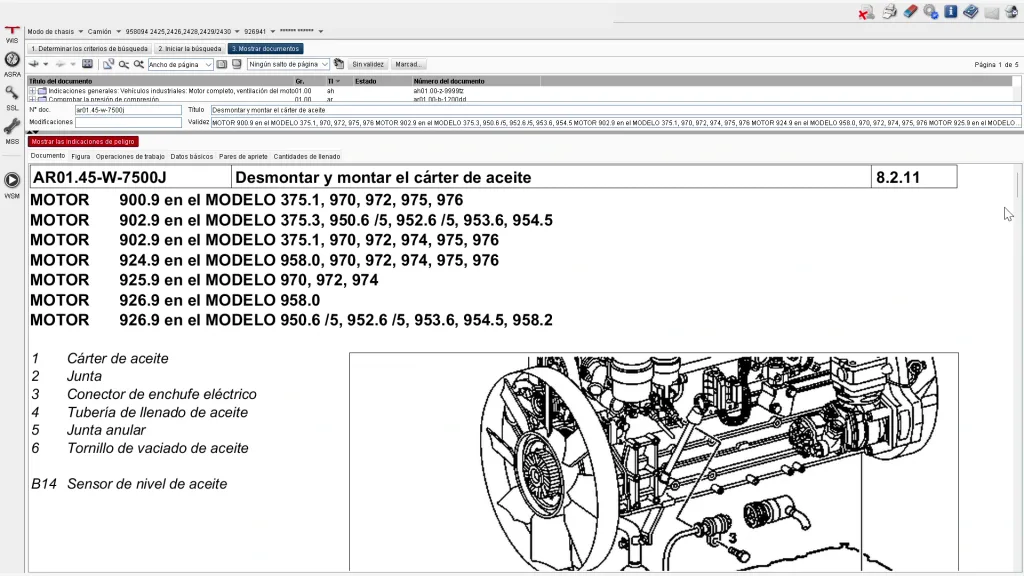This screenshot has width=1024, height=576.
Task: Click the engine illustration figure
Action: (x=654, y=462)
